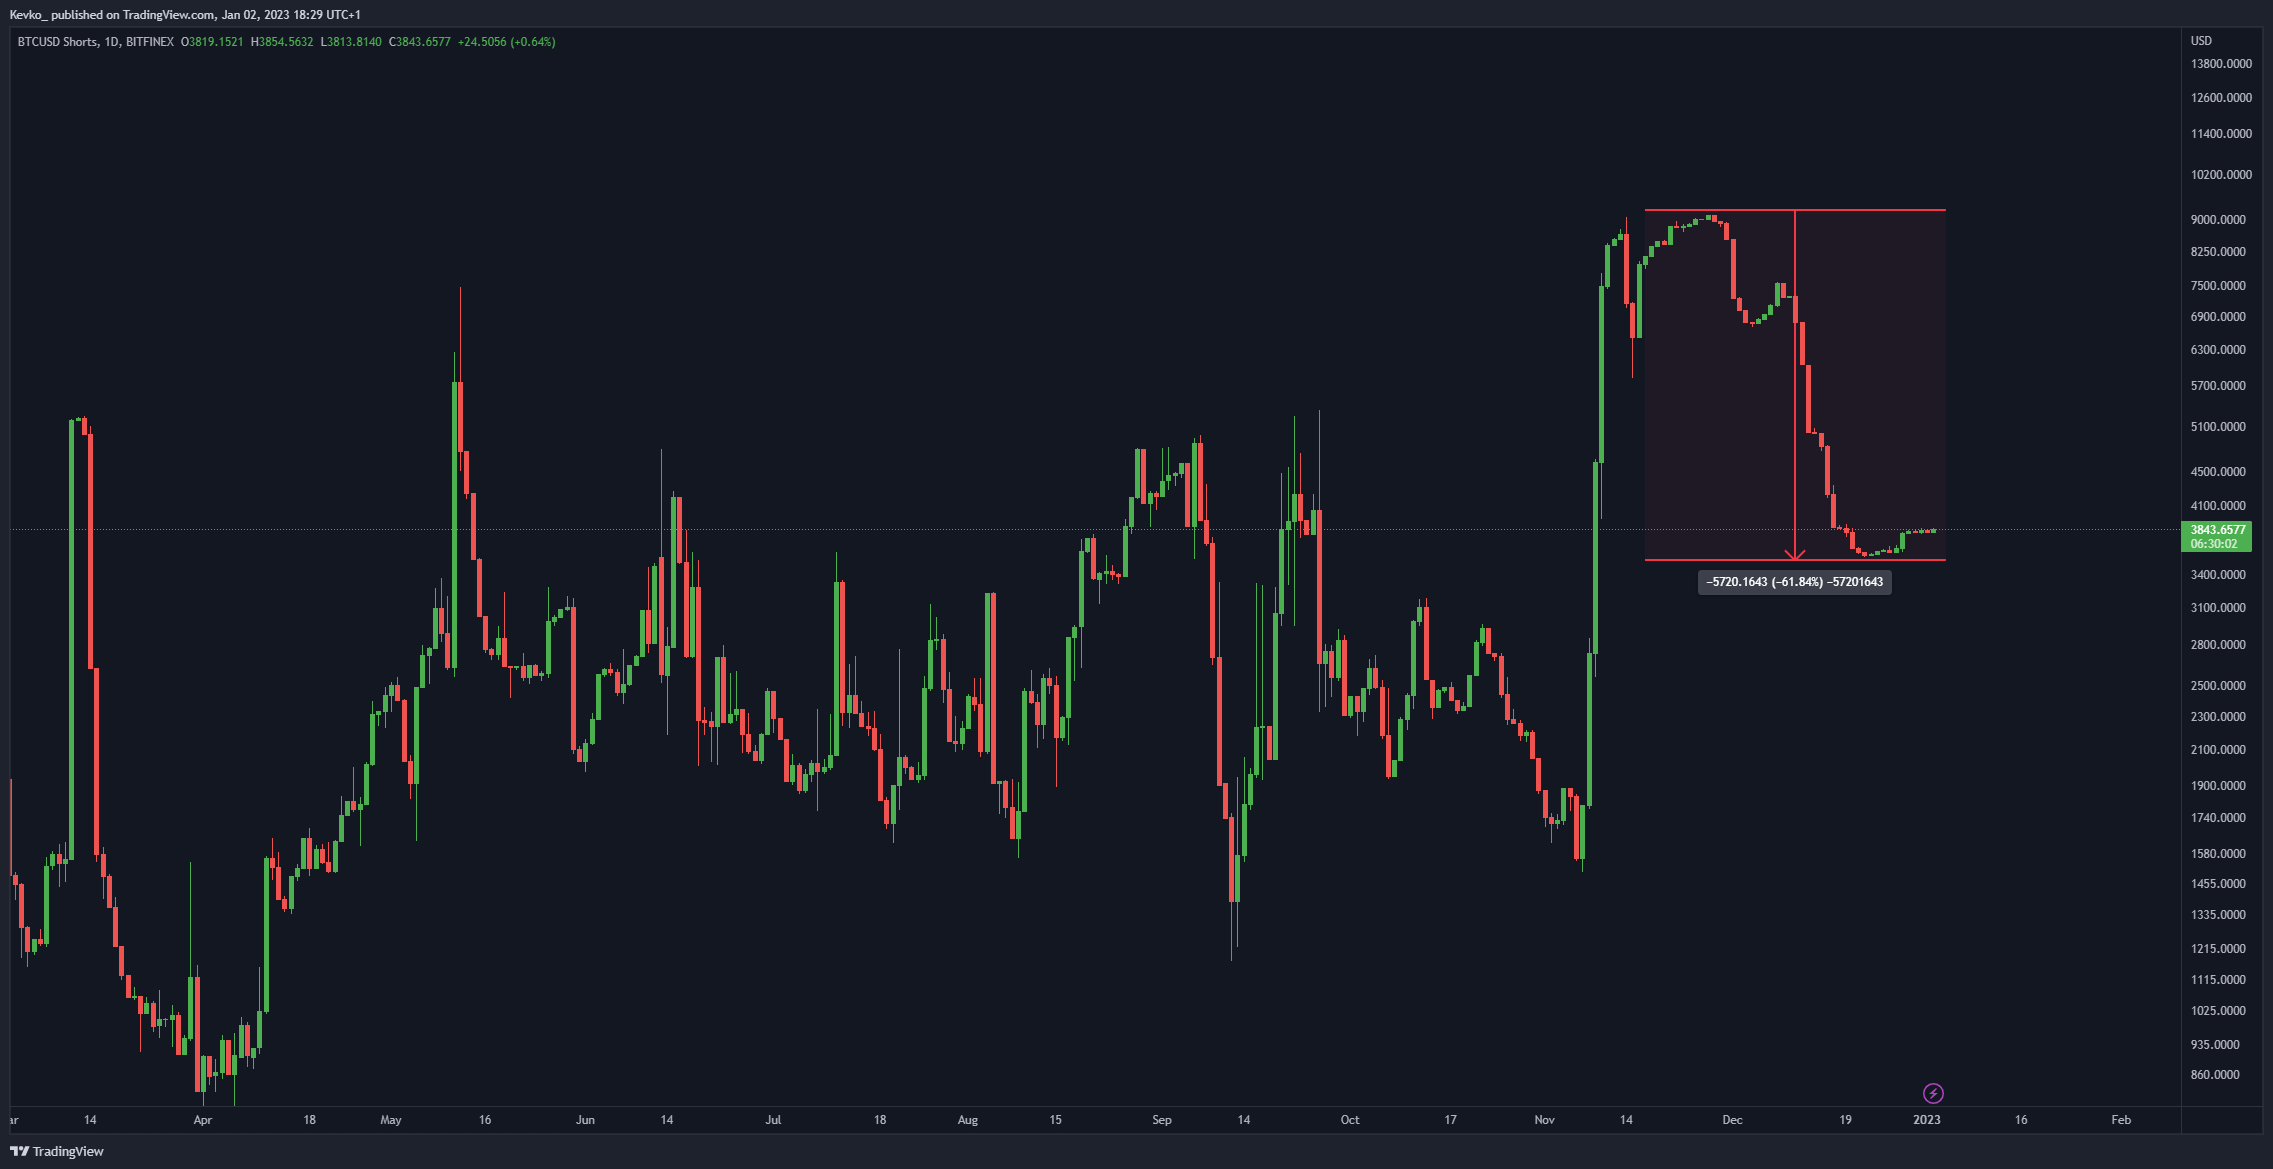Click the 9000.0000 price axis label

(x=2218, y=220)
